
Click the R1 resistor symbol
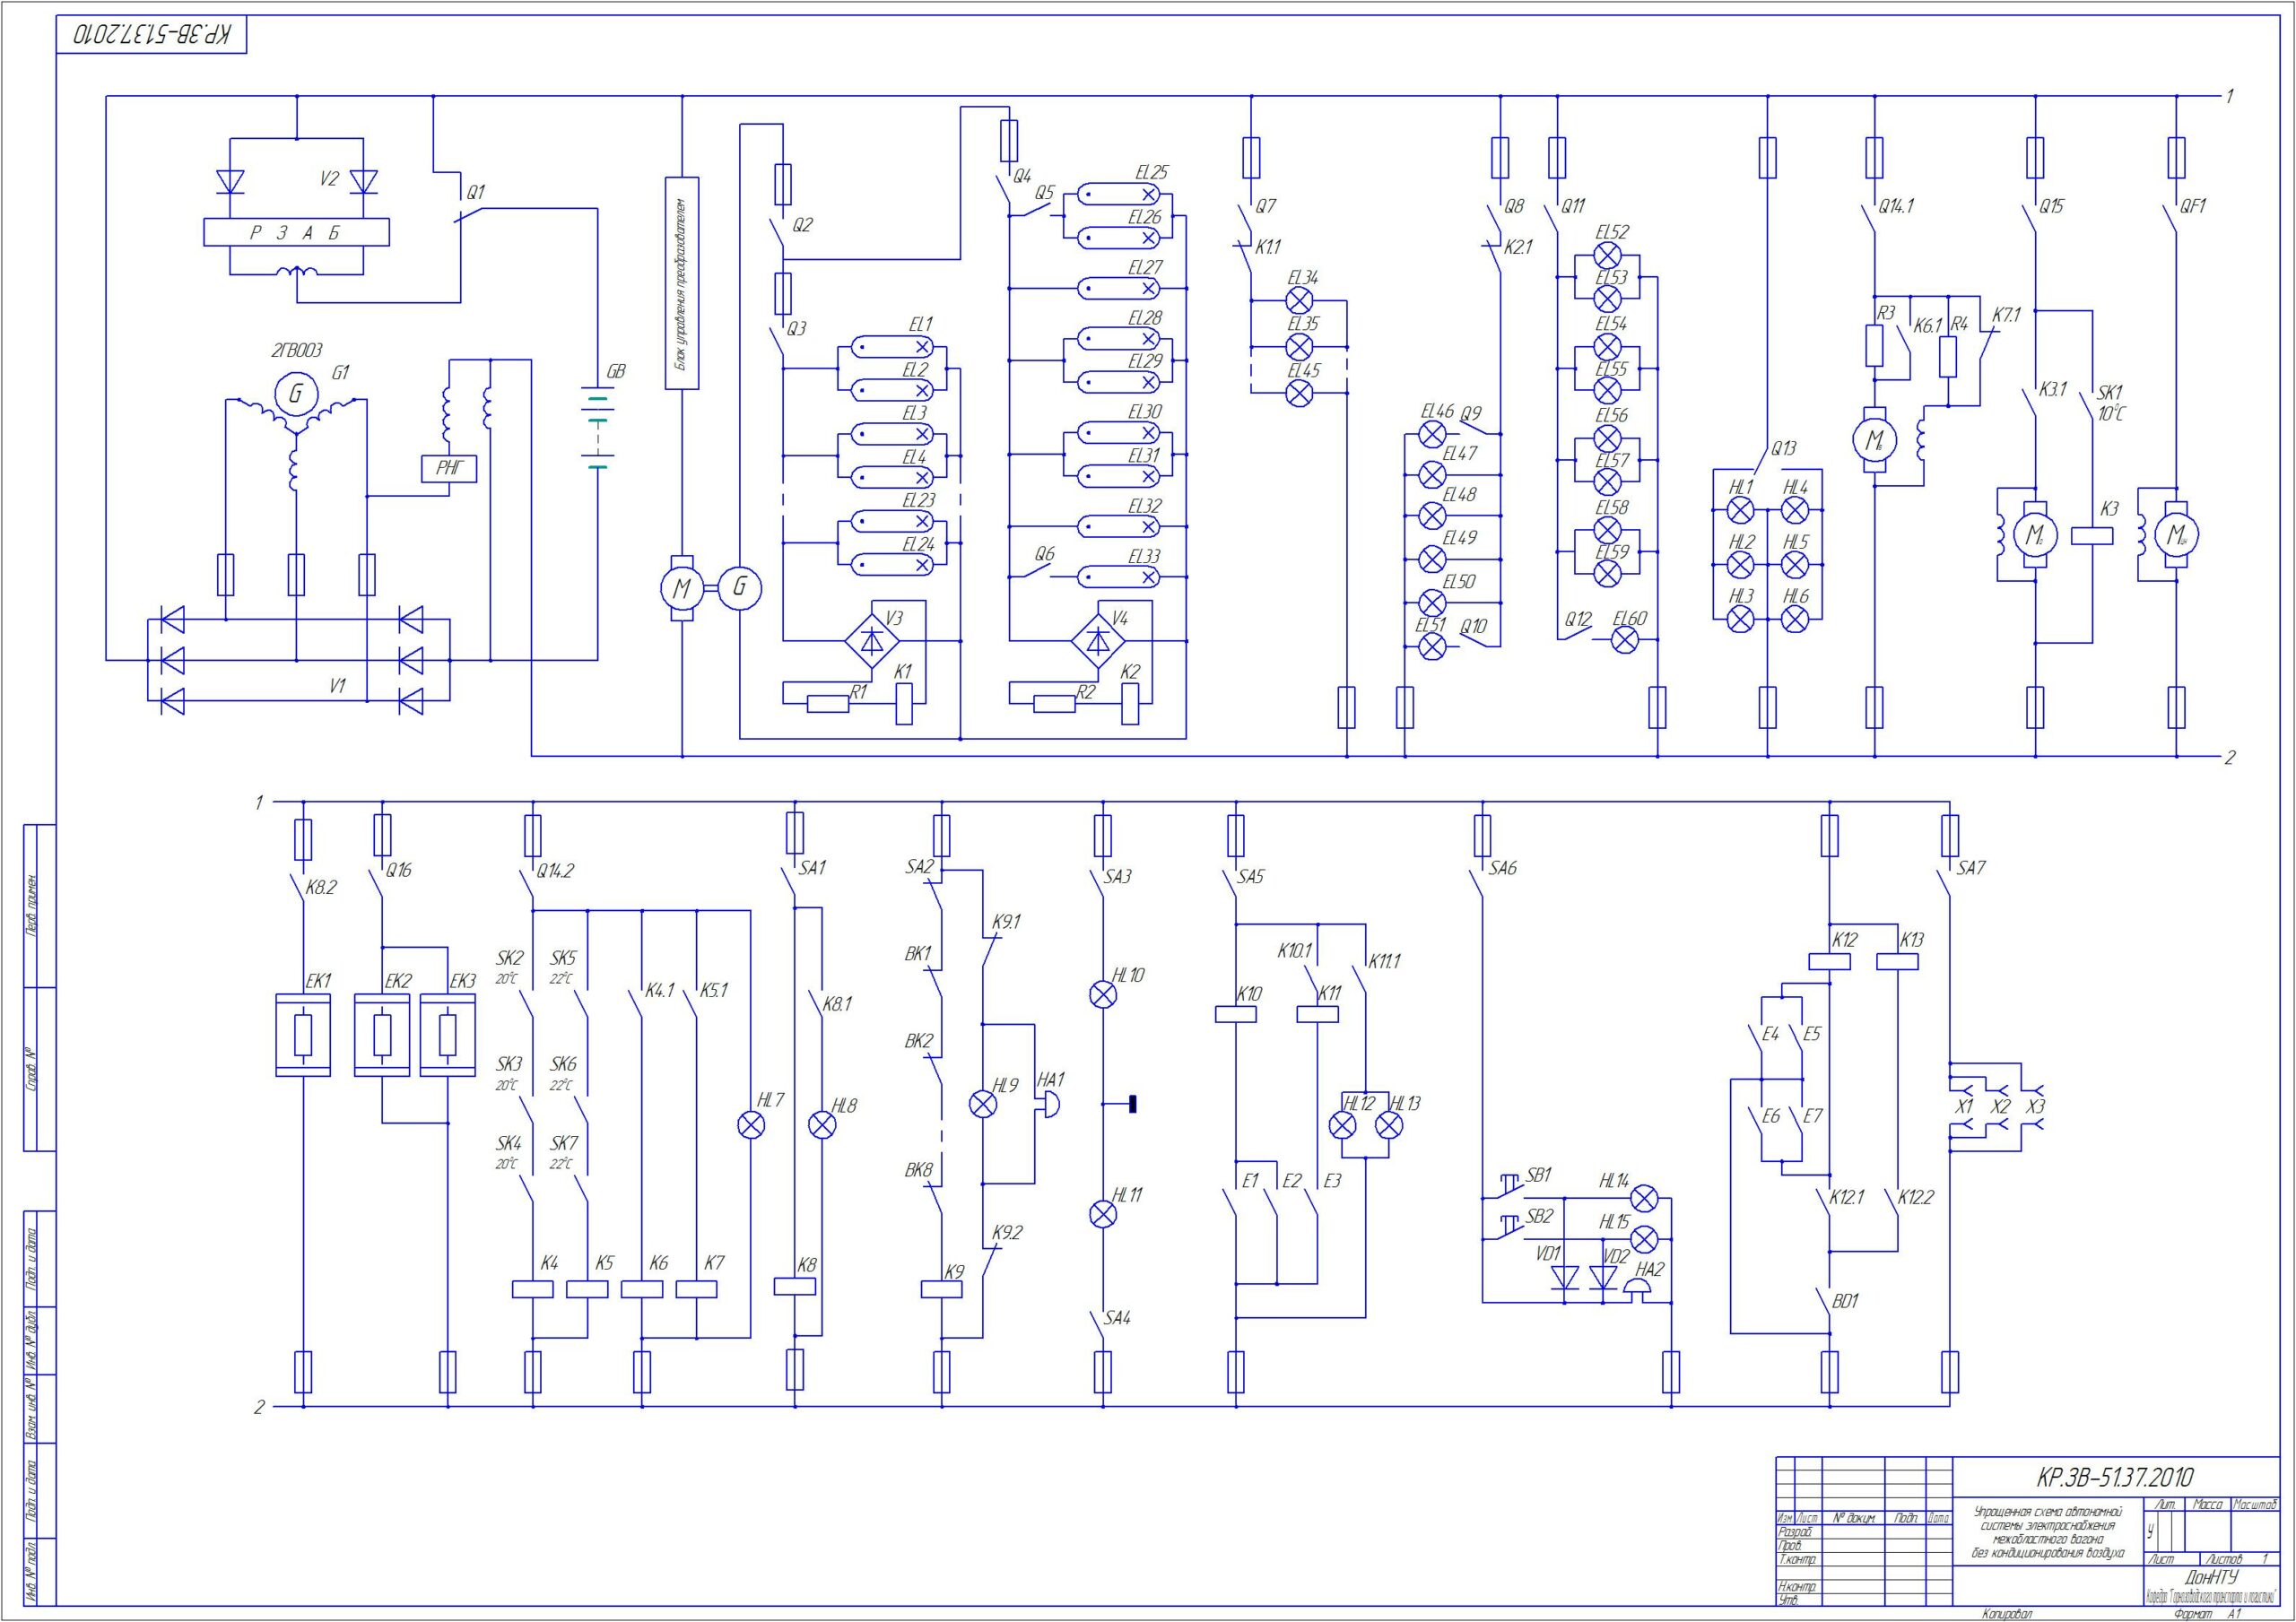pos(828,704)
